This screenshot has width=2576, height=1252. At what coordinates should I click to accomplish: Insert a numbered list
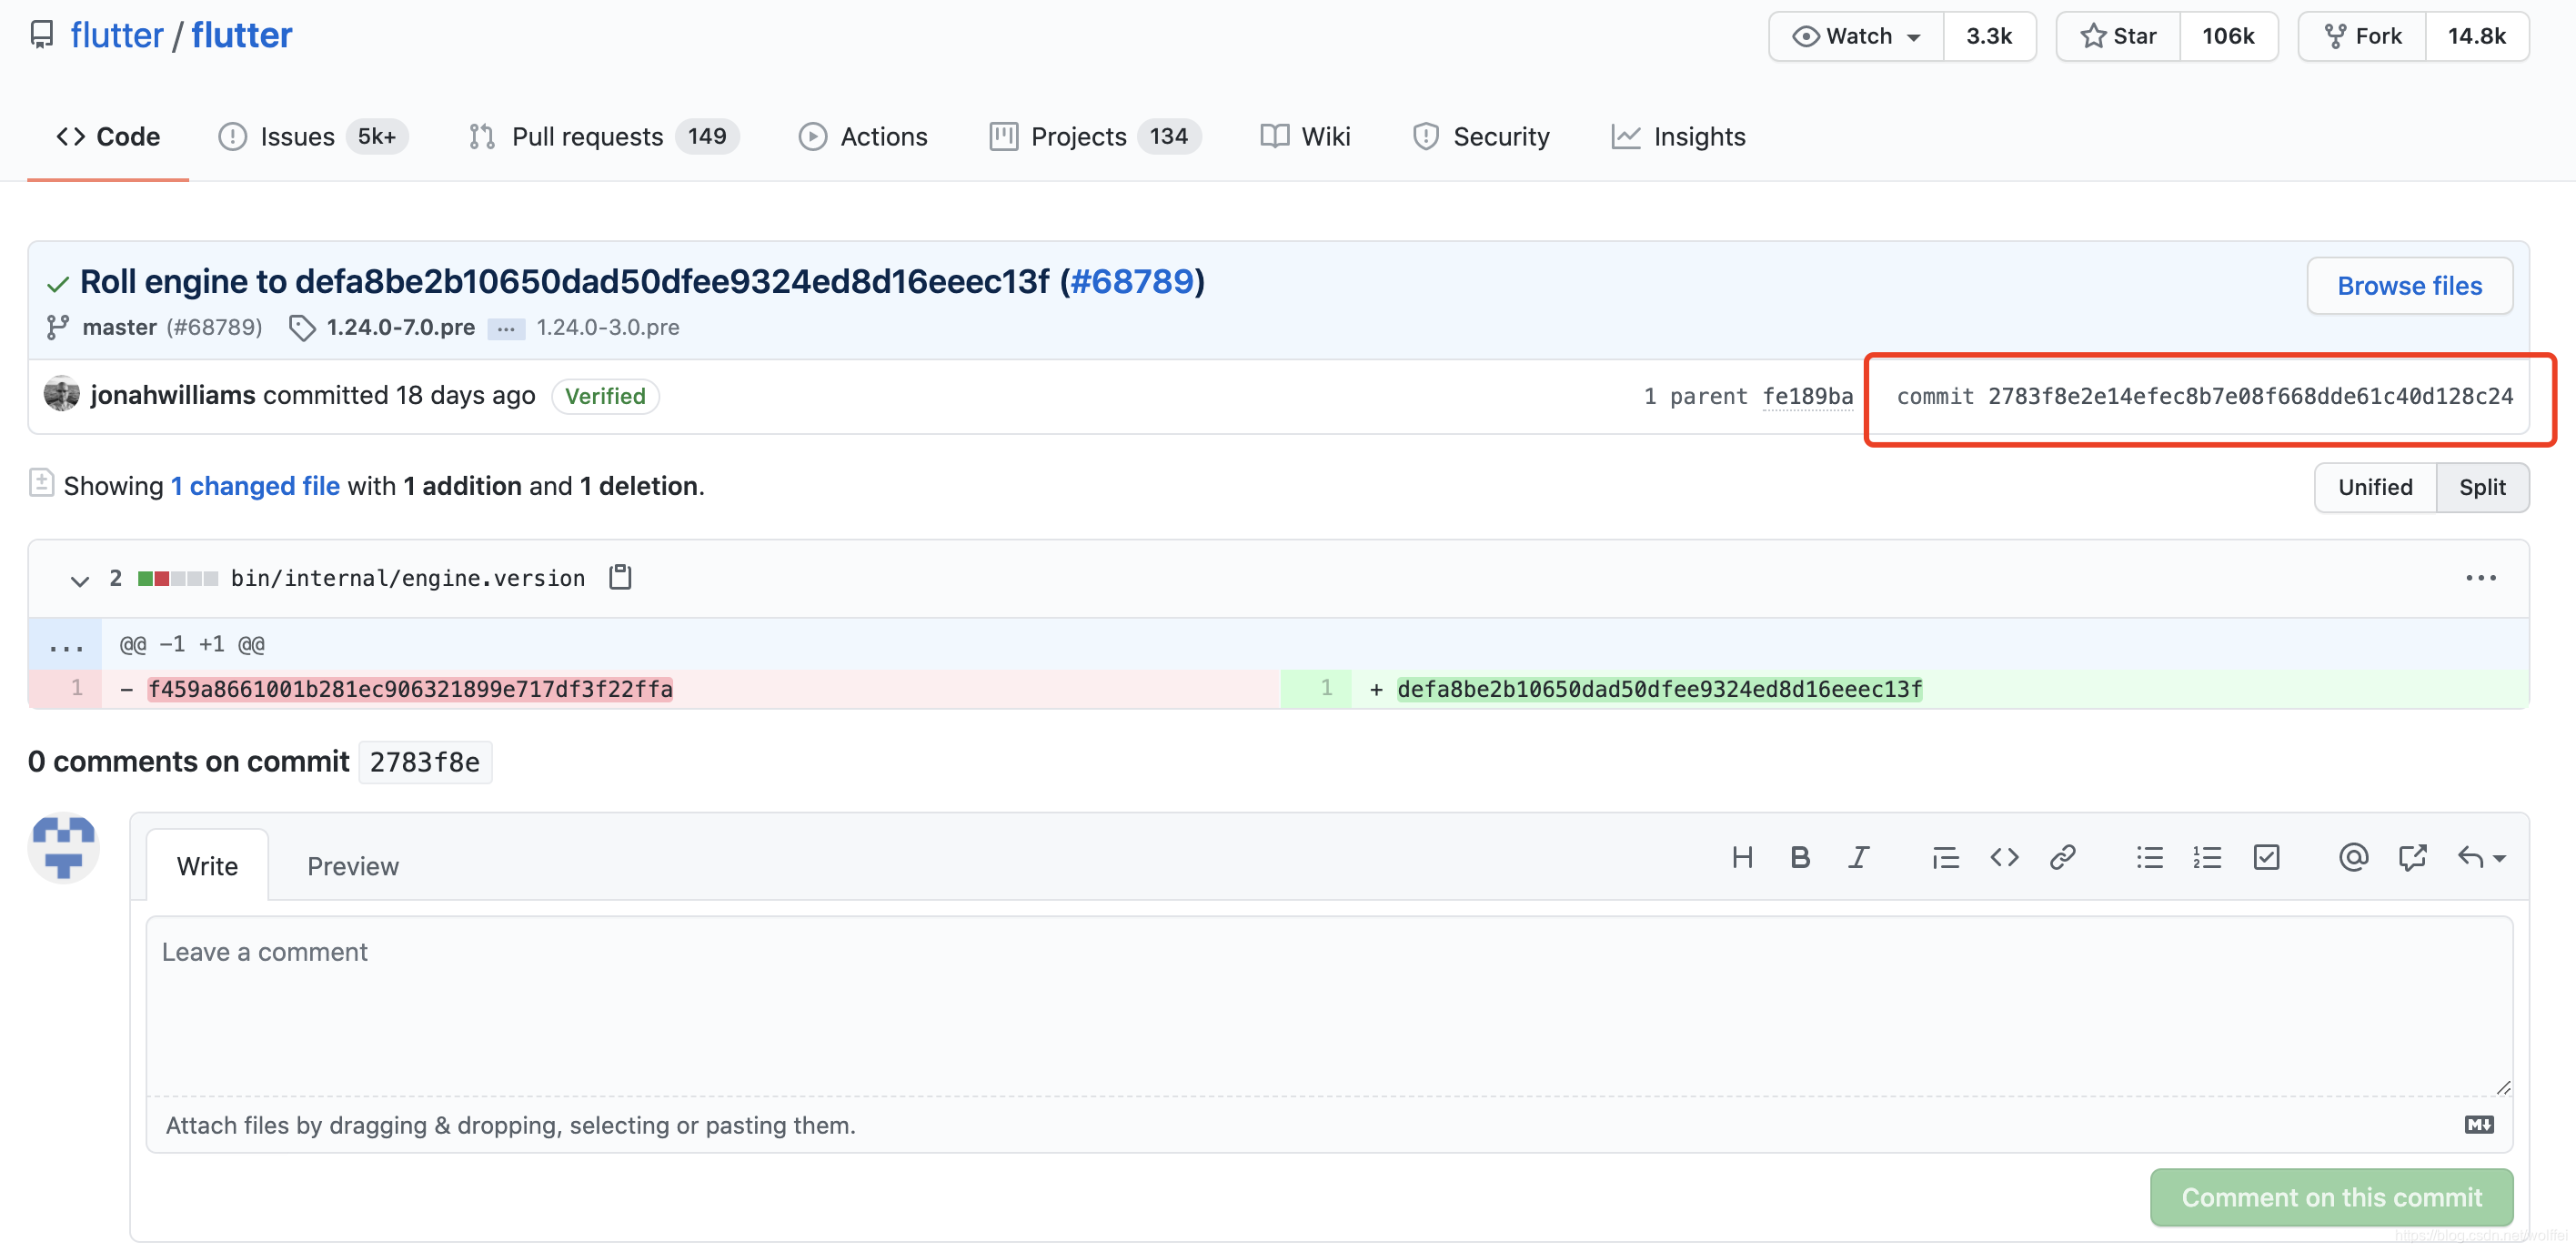click(2207, 857)
